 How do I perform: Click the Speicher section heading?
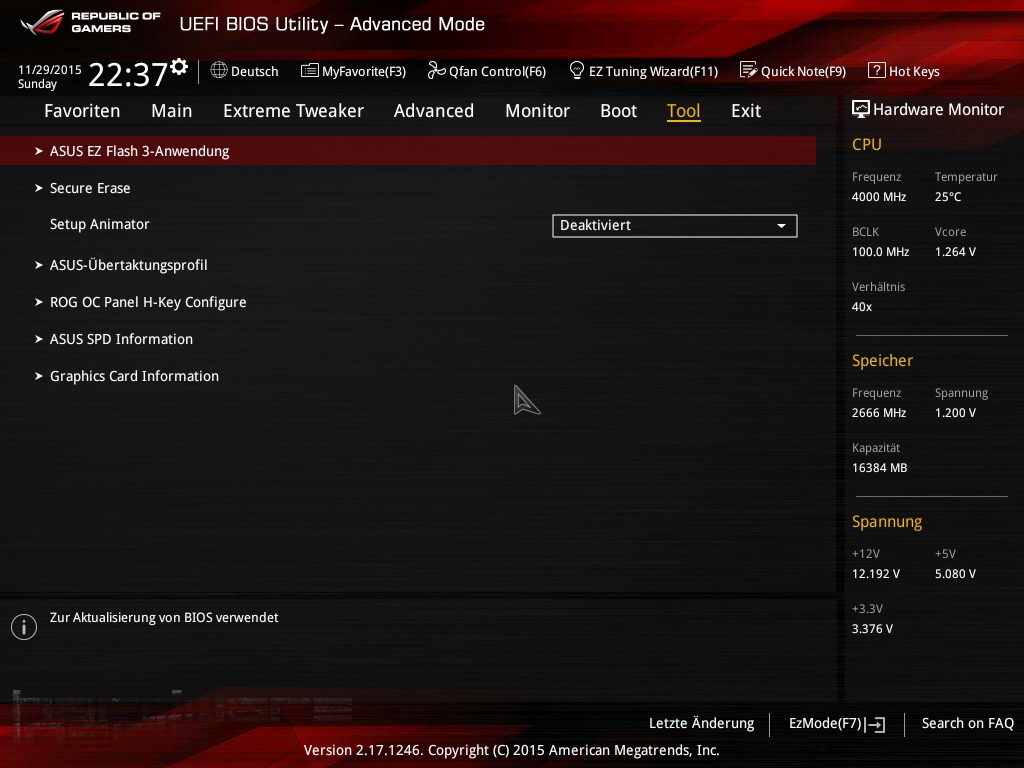coord(882,360)
